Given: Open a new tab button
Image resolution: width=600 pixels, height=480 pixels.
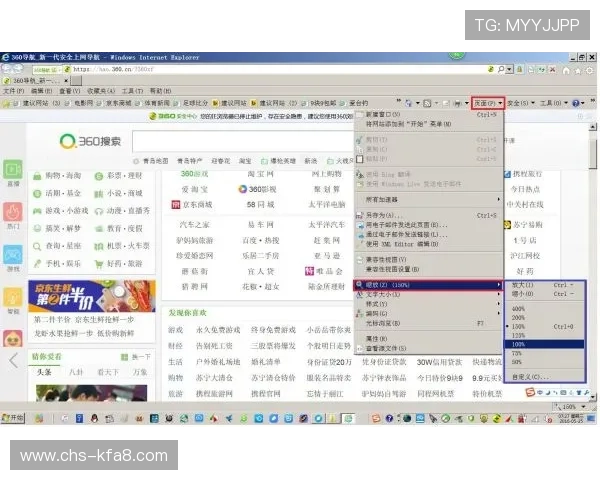Looking at the screenshot, I should (76, 81).
